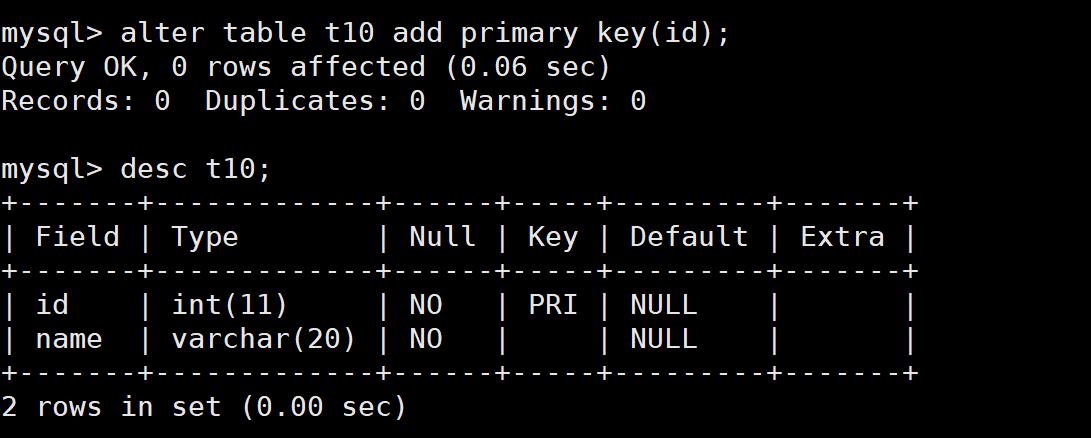Select the 'int(11)' type value

point(229,305)
